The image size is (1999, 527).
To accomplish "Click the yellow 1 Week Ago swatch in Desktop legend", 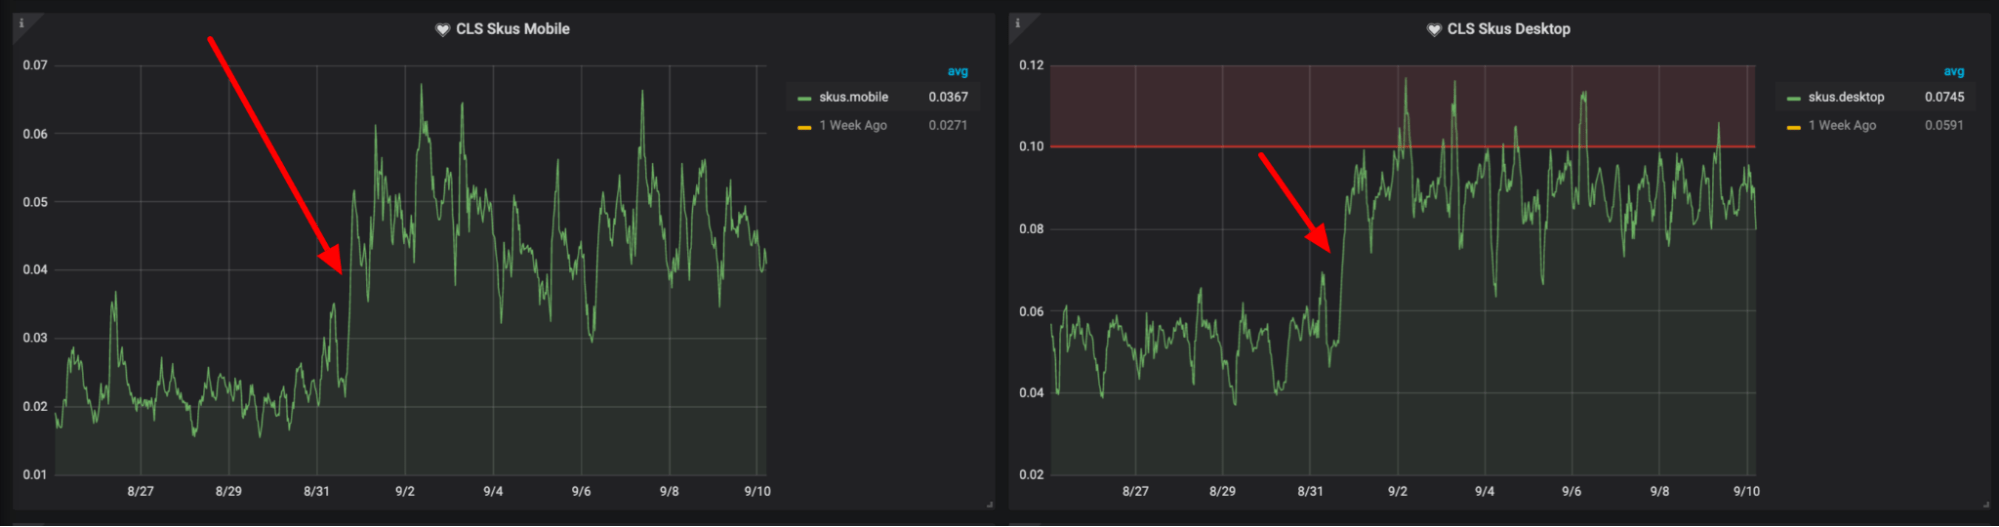I will pos(1793,127).
